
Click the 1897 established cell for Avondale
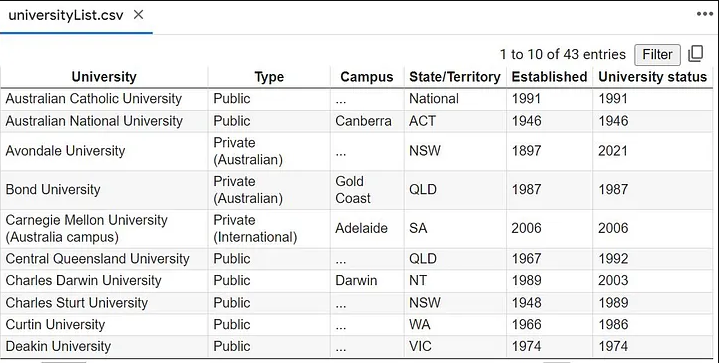[x=526, y=151]
